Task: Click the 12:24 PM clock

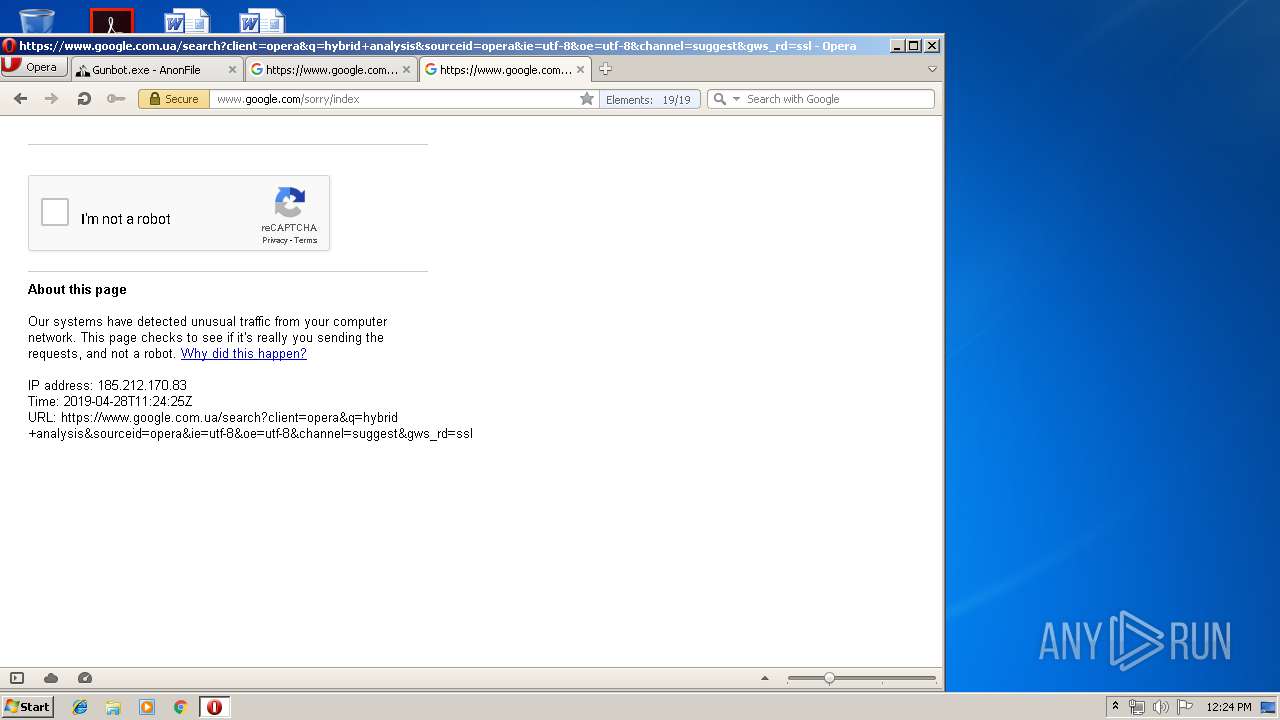Action: 1228,707
